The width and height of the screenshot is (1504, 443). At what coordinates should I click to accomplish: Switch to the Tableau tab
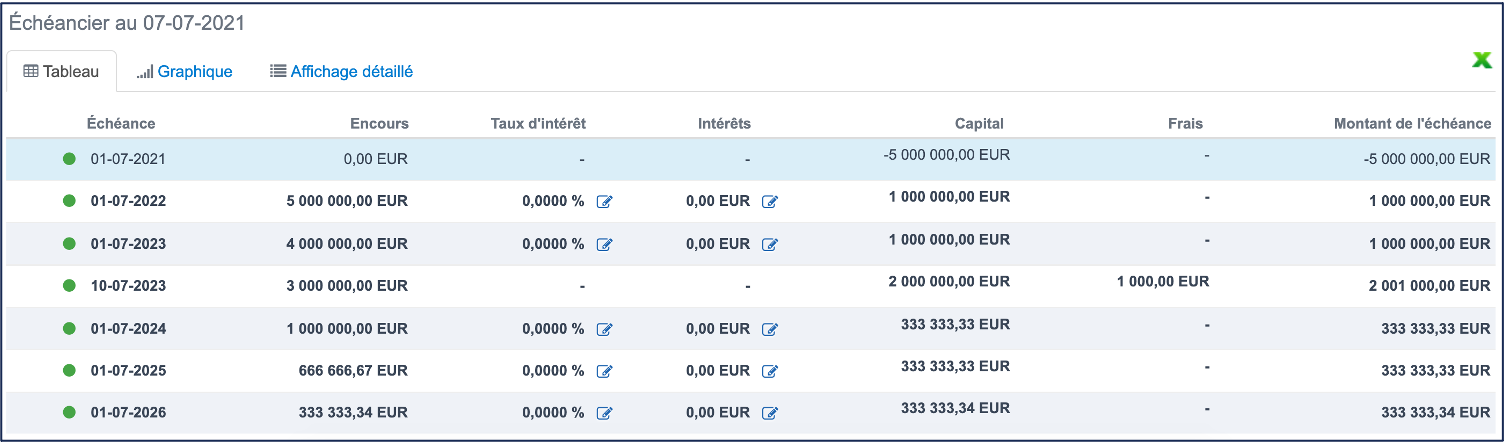[62, 72]
